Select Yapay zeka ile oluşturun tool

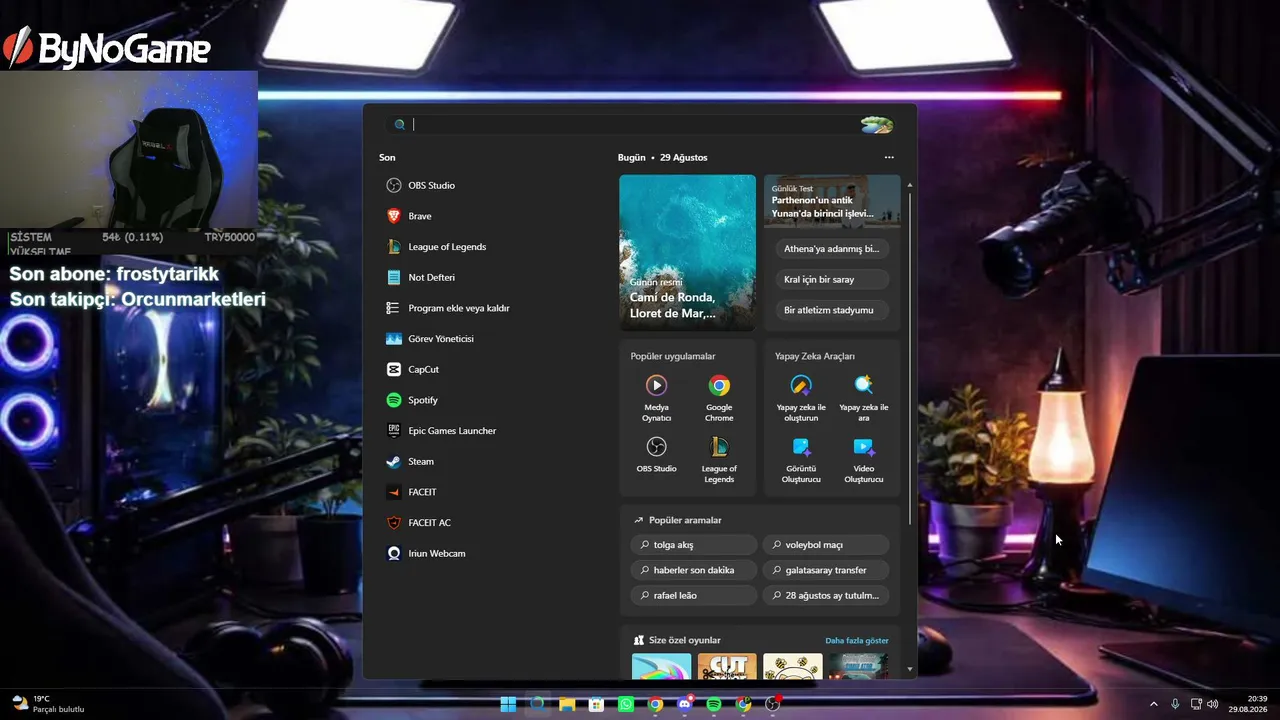coord(801,397)
